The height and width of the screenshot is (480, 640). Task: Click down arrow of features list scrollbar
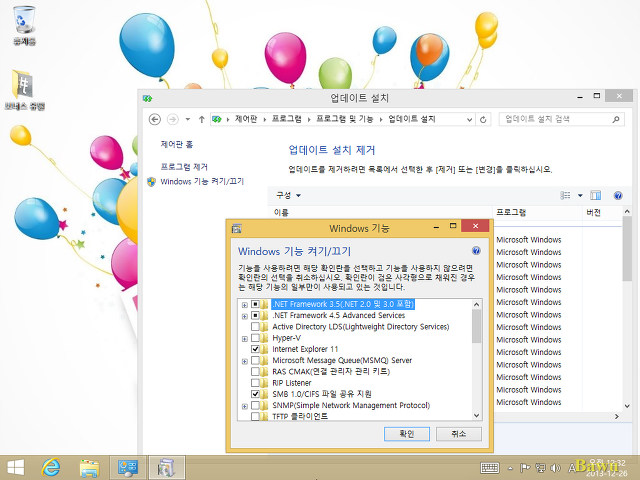pos(476,416)
